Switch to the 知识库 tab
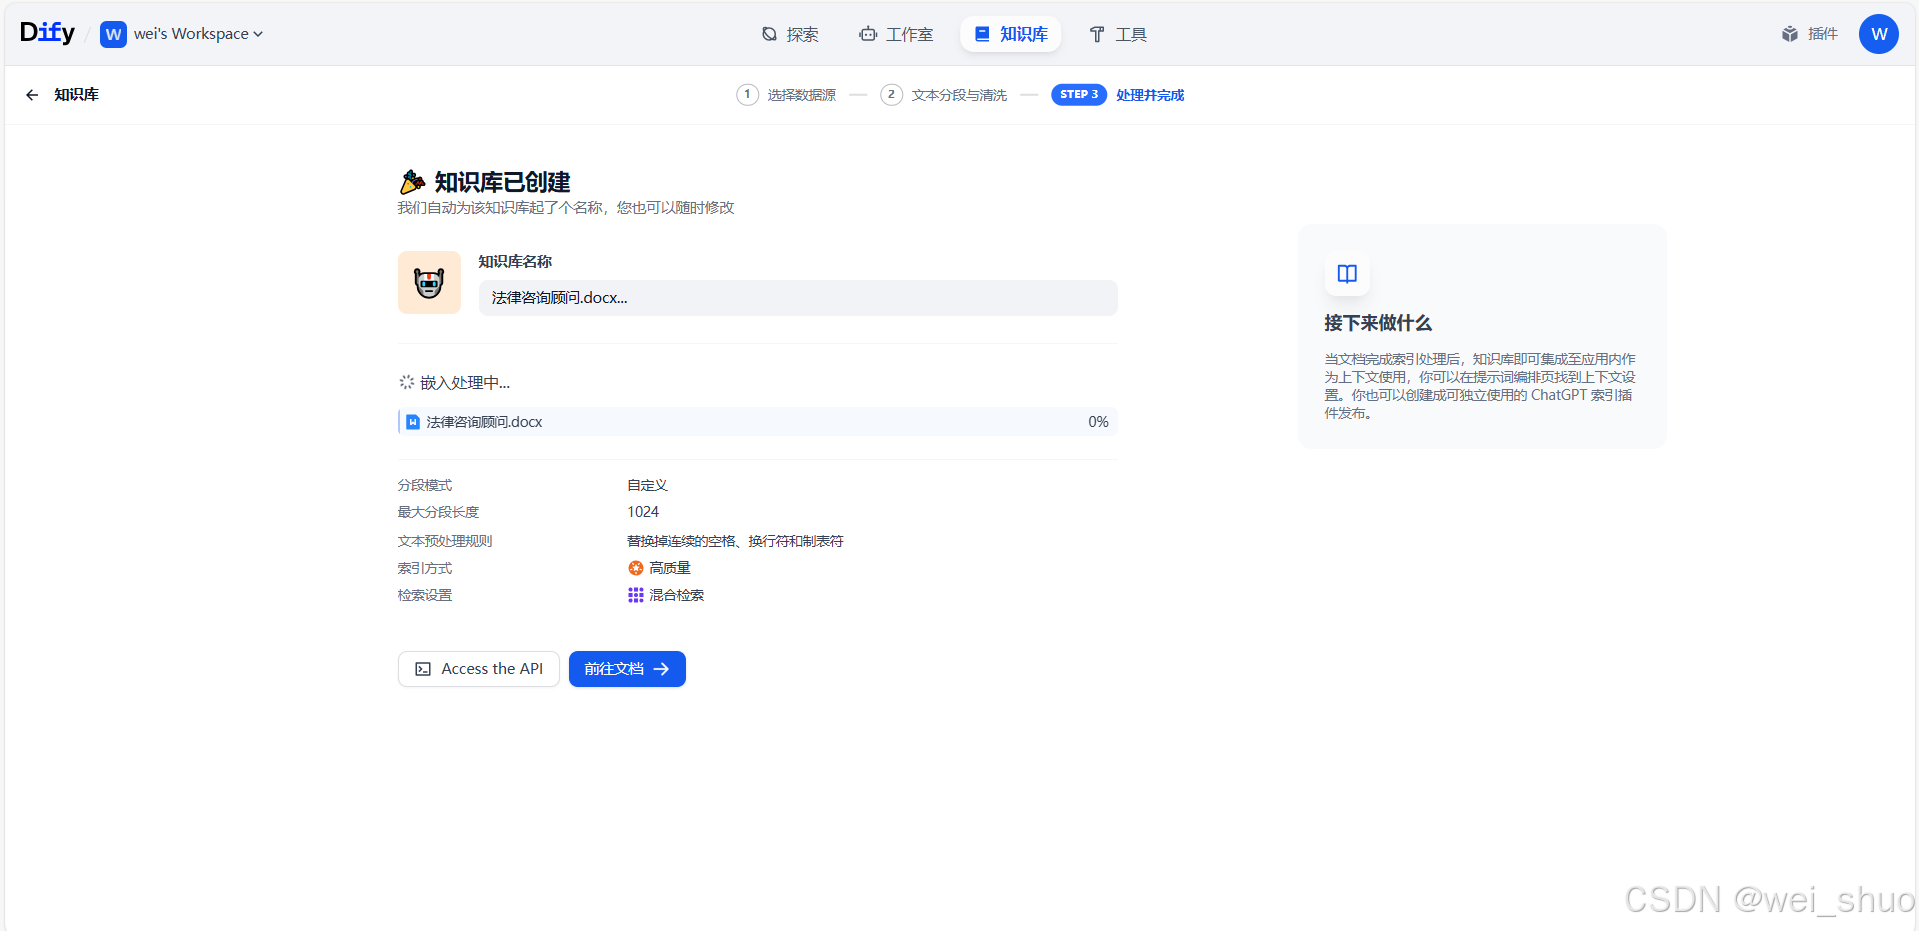1919x931 pixels. (x=1010, y=33)
